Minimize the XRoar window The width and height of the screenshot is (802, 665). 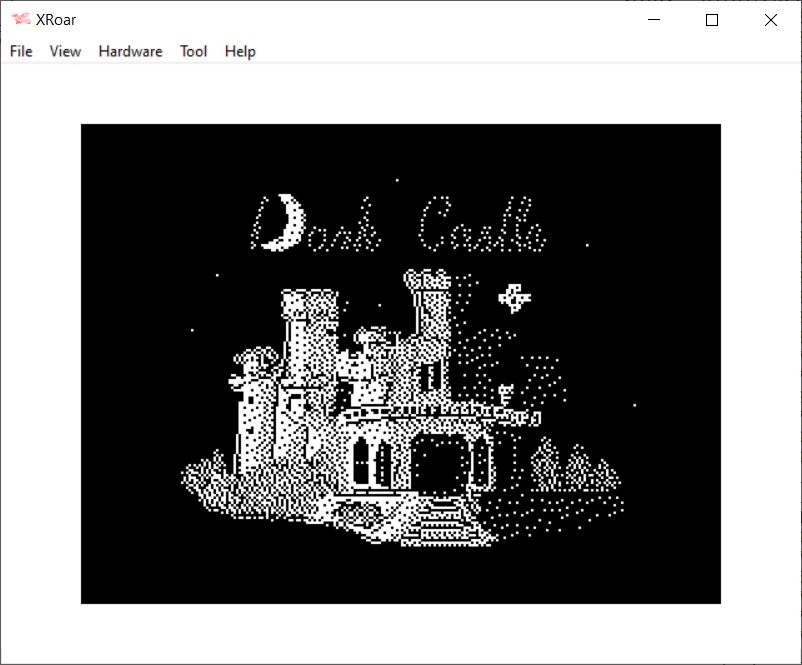point(654,20)
